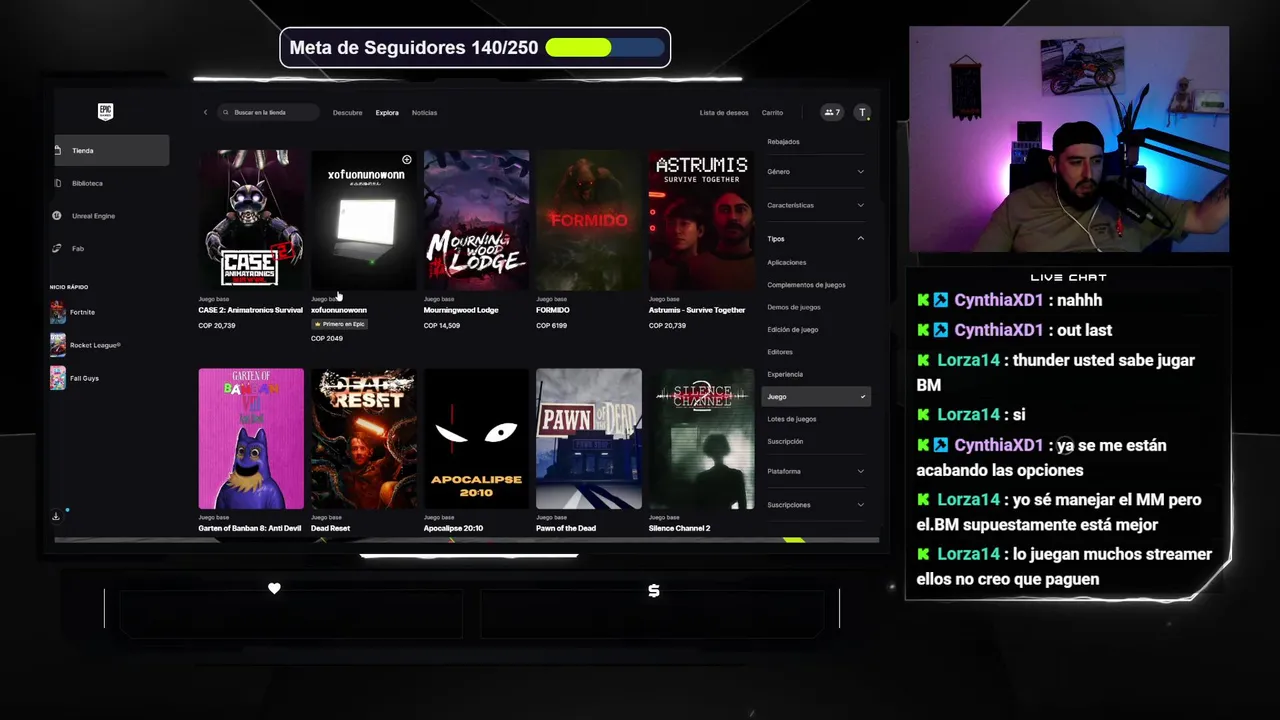Expand the Suscripciones filter
The height and width of the screenshot is (720, 1280).
pyautogui.click(x=816, y=505)
